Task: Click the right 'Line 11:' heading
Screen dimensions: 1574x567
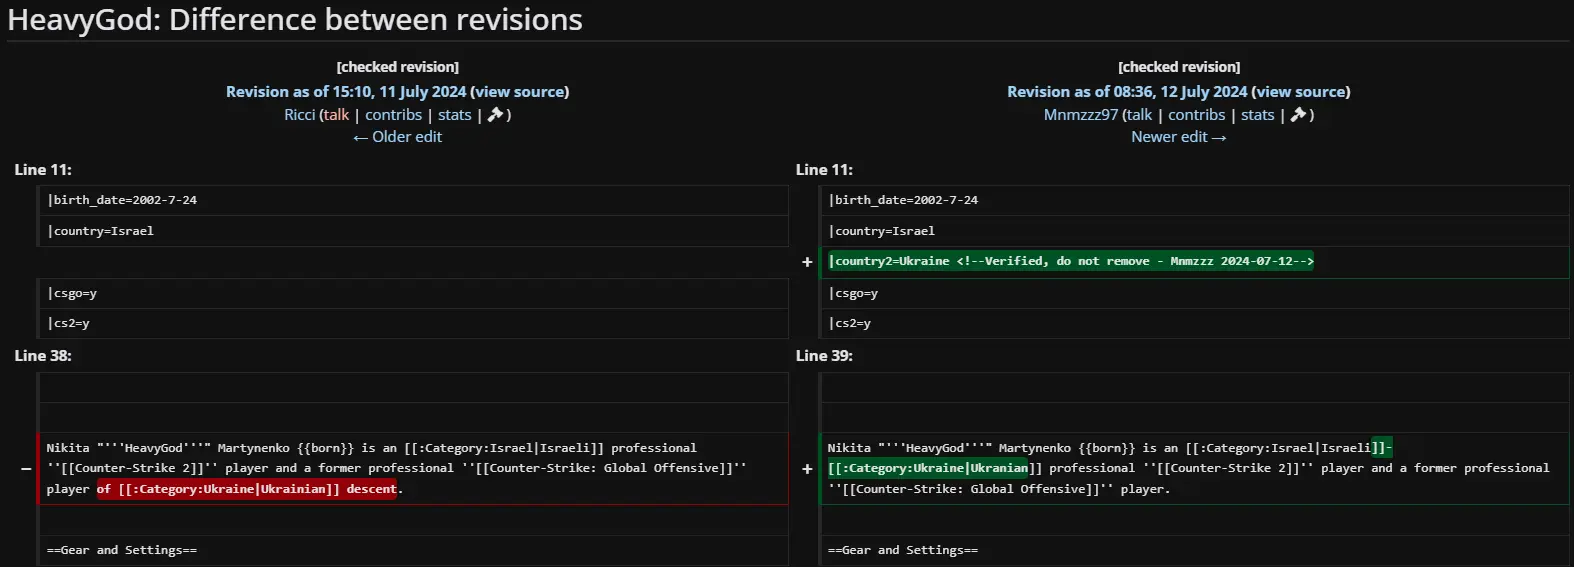Action: point(824,169)
